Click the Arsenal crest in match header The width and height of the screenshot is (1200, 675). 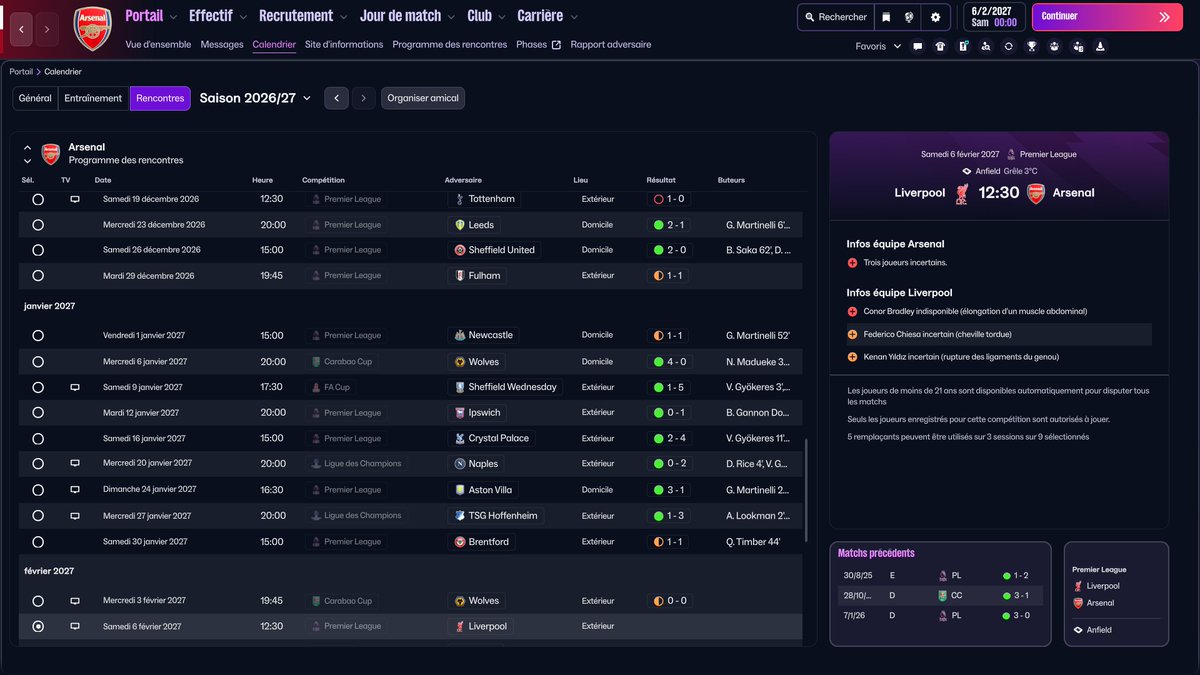(1036, 193)
